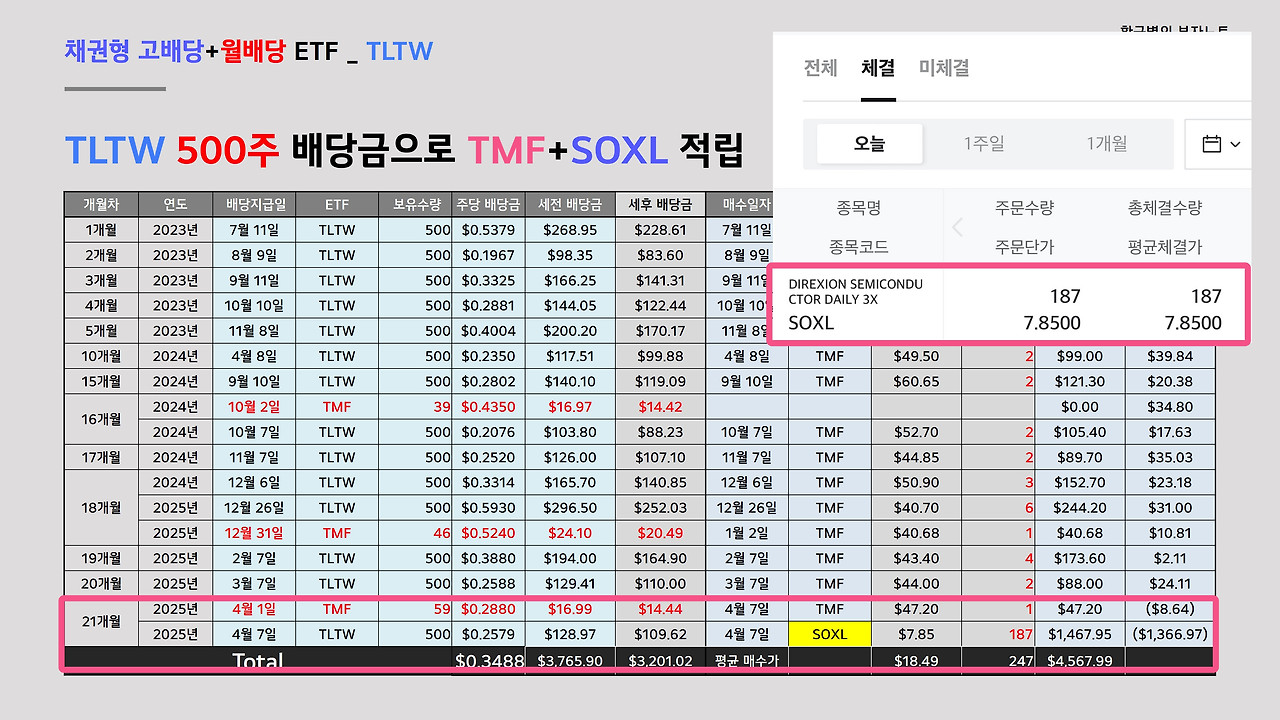1280x720 pixels.
Task: Open the 미체결 tab
Action: 944,68
